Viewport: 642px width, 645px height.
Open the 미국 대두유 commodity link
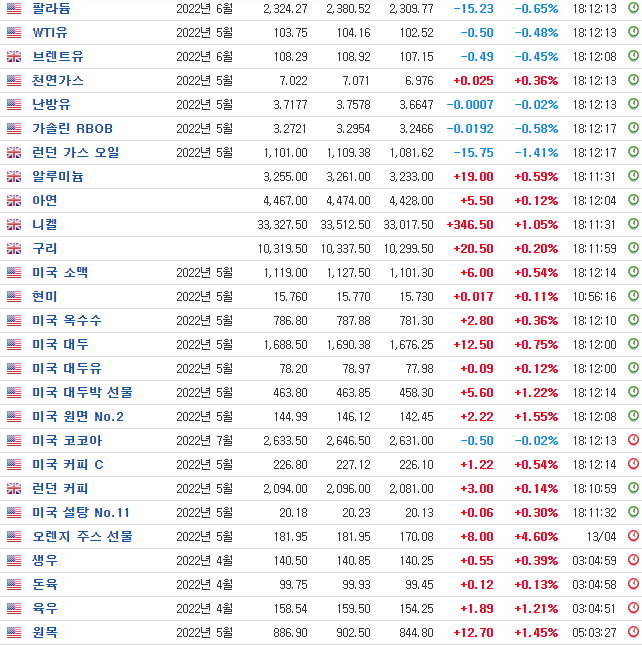click(67, 369)
